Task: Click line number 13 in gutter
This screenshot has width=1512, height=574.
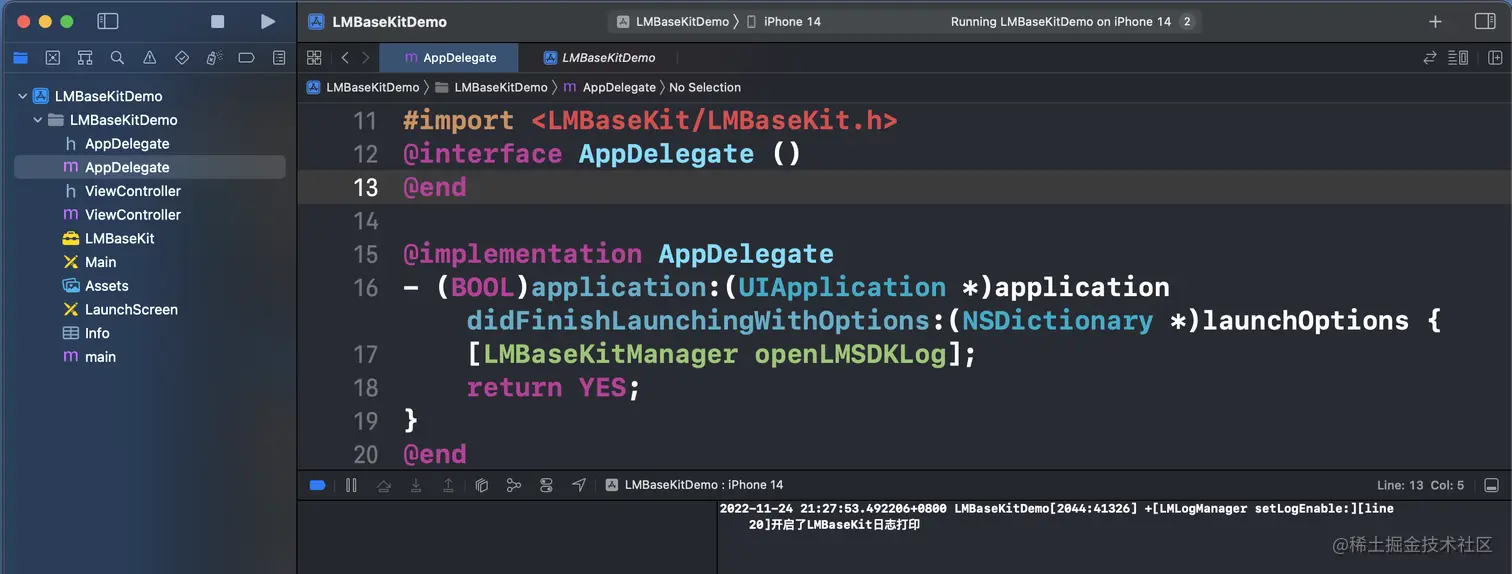Action: pyautogui.click(x=366, y=187)
